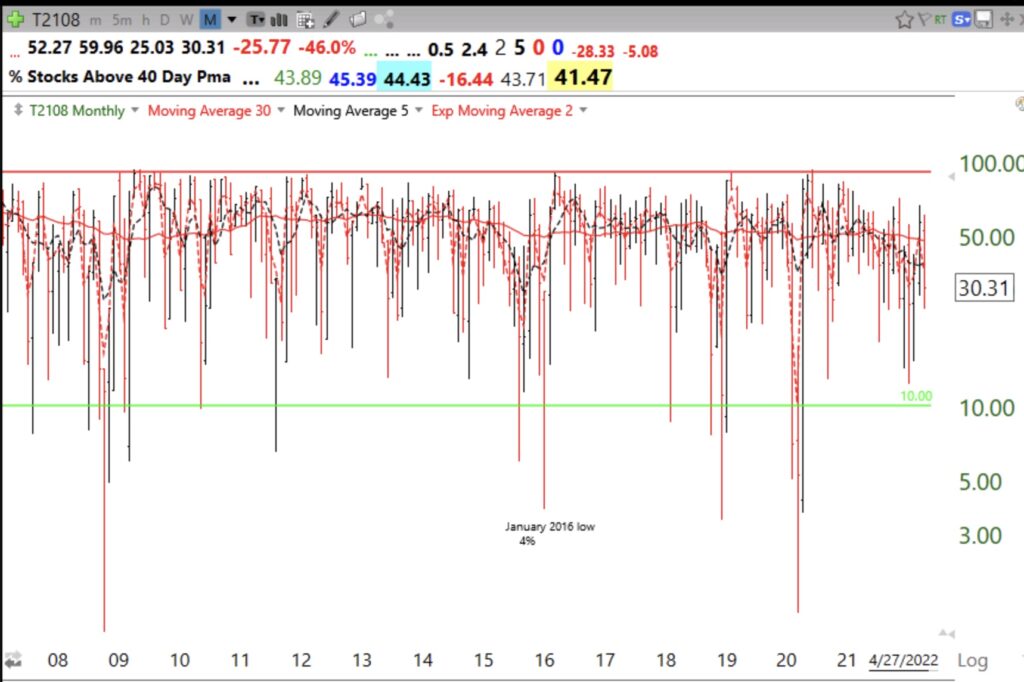Click the up-down arrows beside T2108 Monthly
The height and width of the screenshot is (682, 1024).
[18, 110]
